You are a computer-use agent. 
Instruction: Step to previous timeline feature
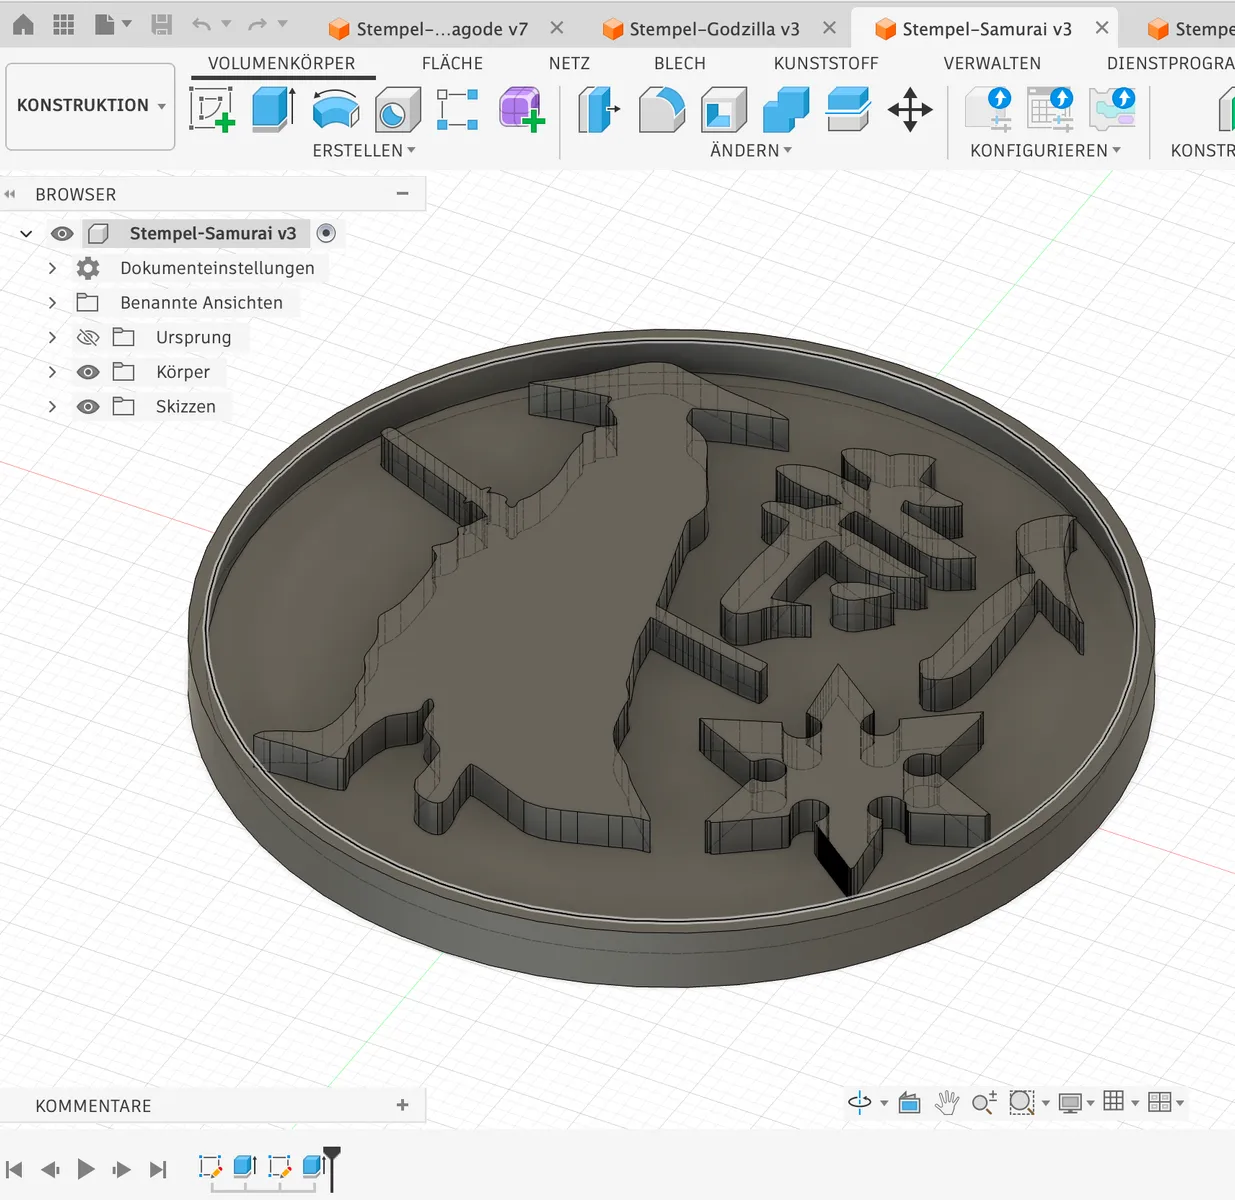pyautogui.click(x=50, y=1169)
